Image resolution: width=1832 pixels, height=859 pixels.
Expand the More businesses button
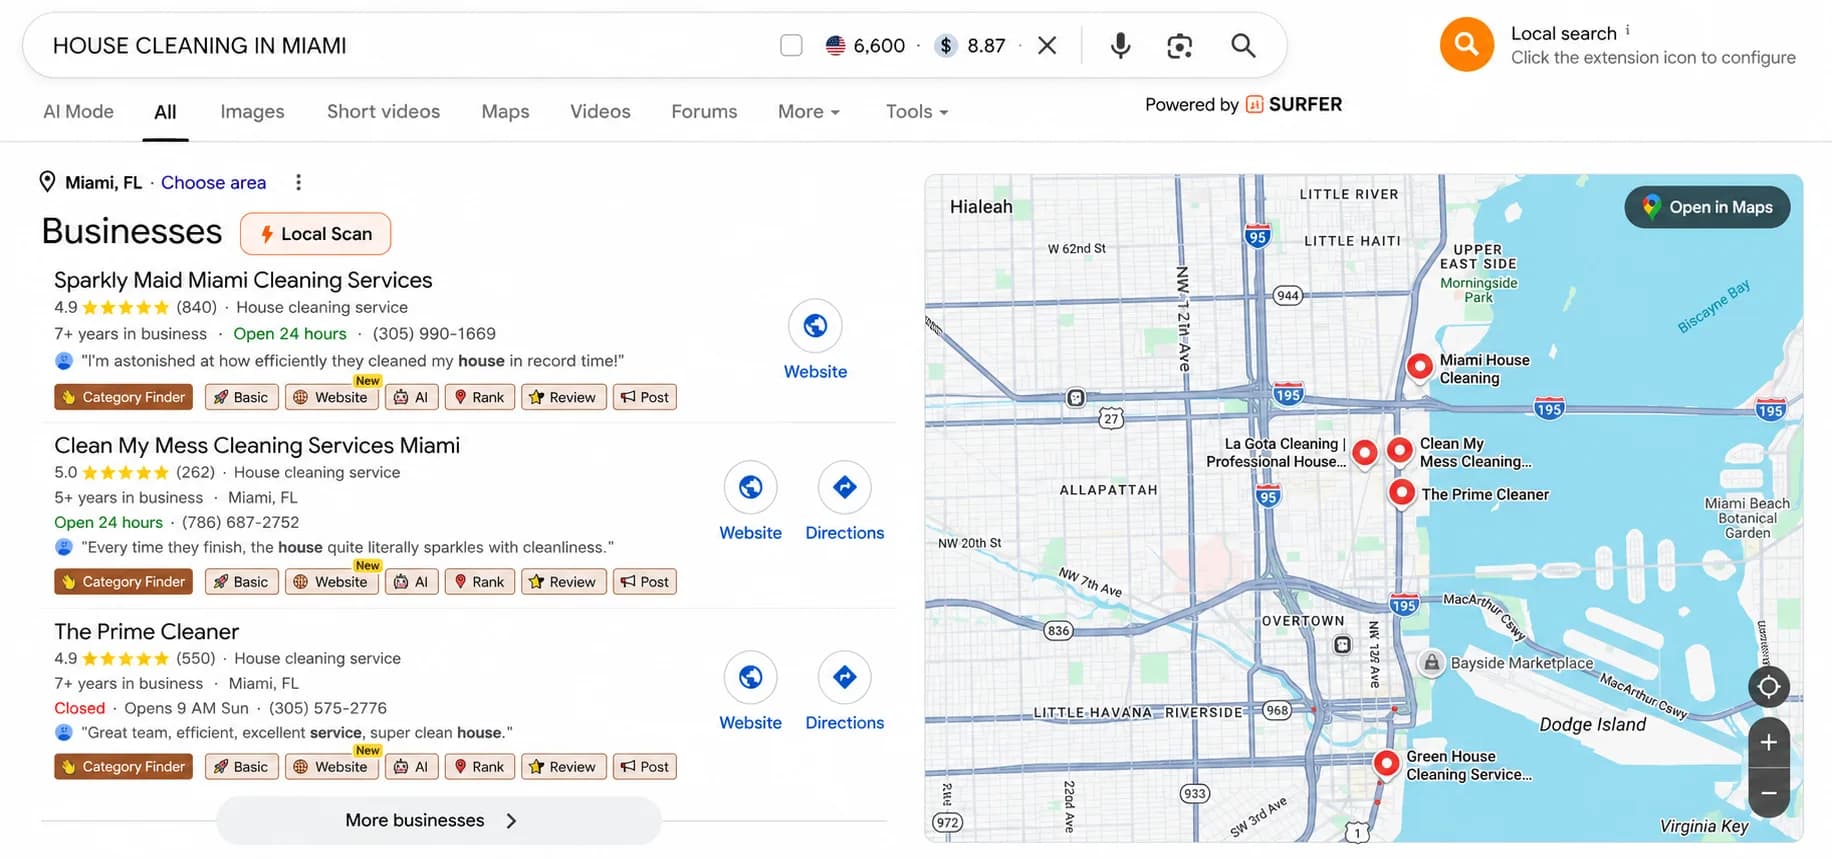point(438,820)
